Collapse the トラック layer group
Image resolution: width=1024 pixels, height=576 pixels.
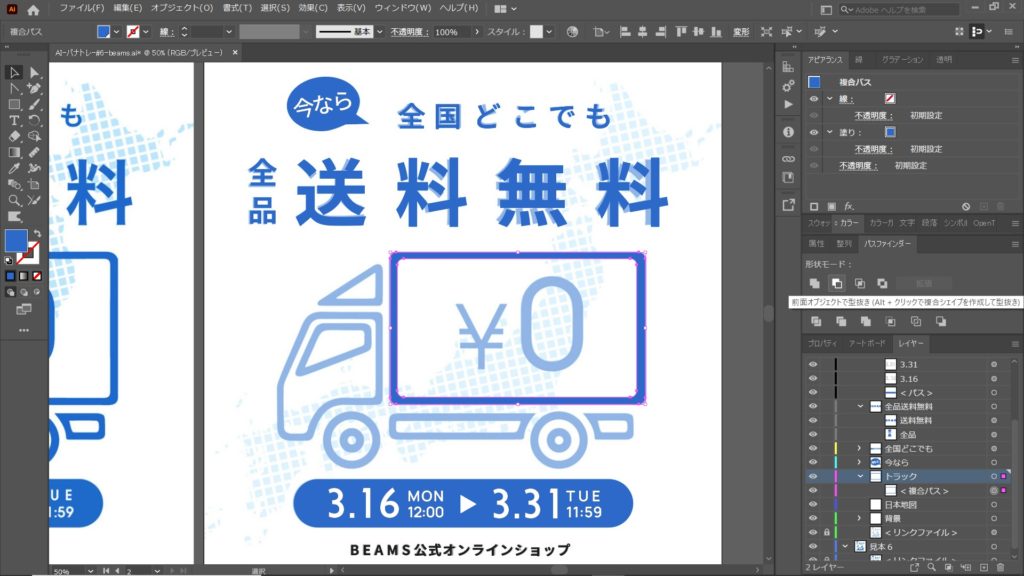point(860,476)
